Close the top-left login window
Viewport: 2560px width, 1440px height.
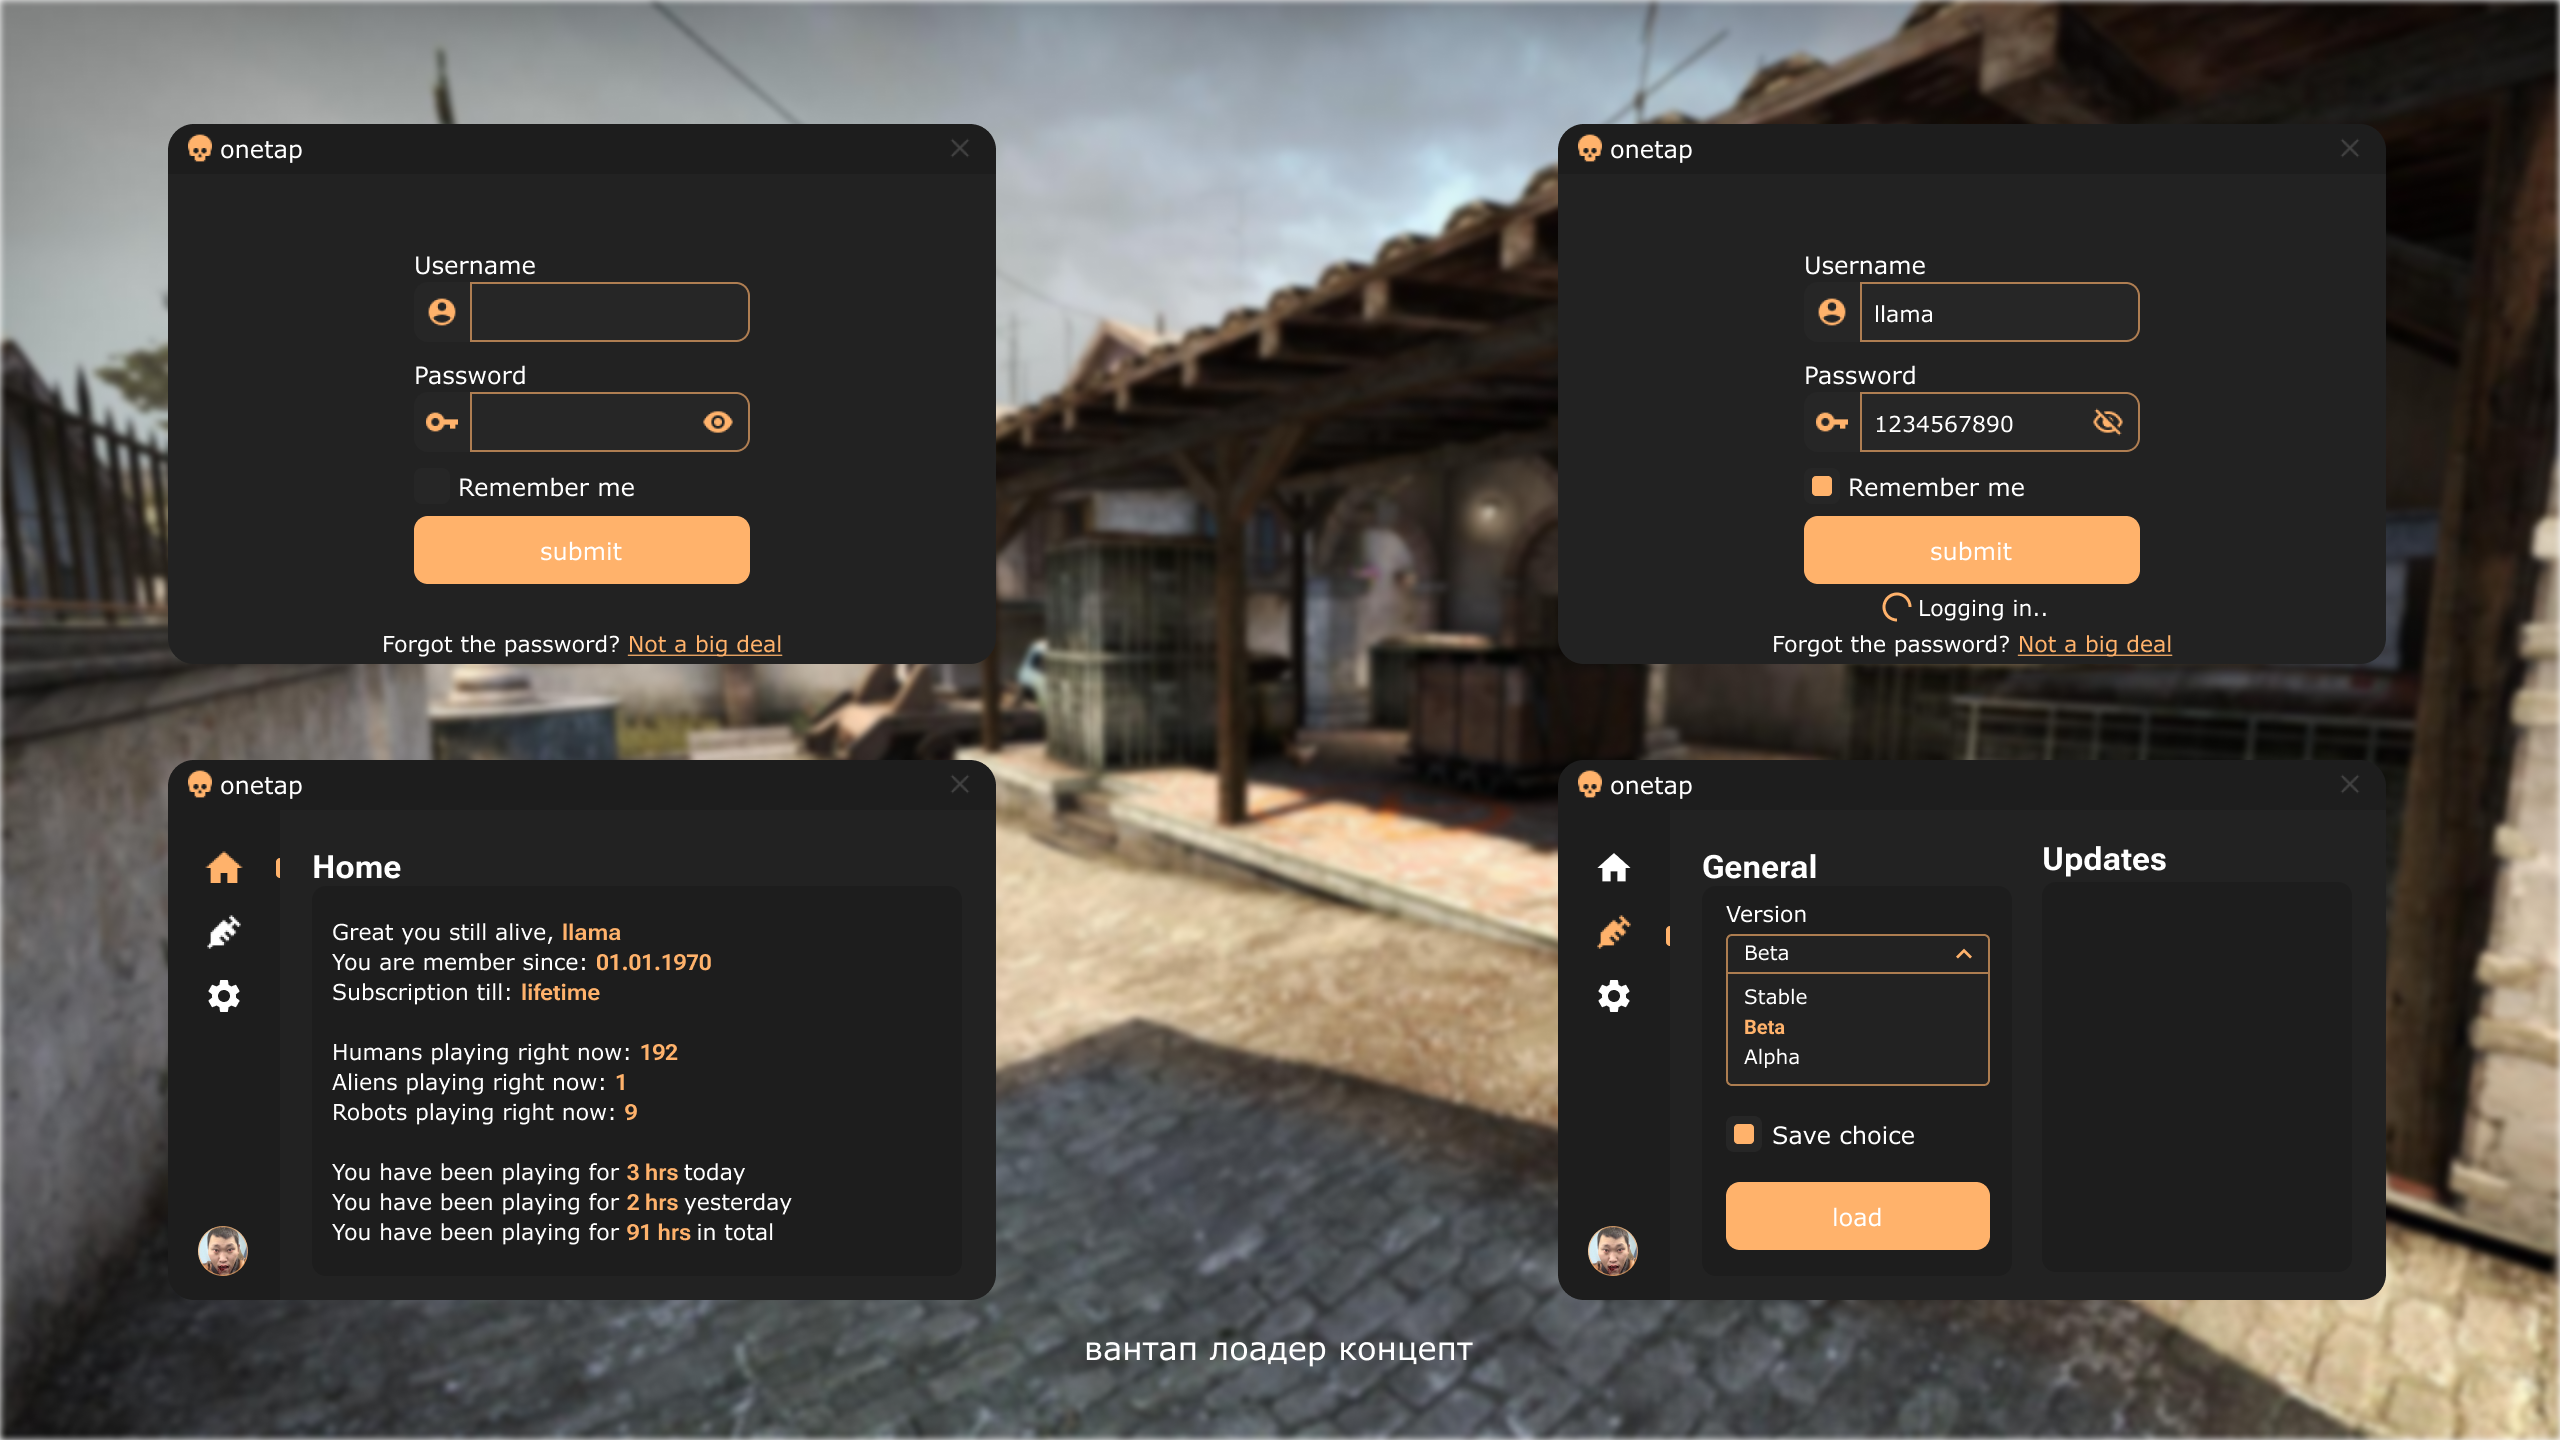pos(960,148)
